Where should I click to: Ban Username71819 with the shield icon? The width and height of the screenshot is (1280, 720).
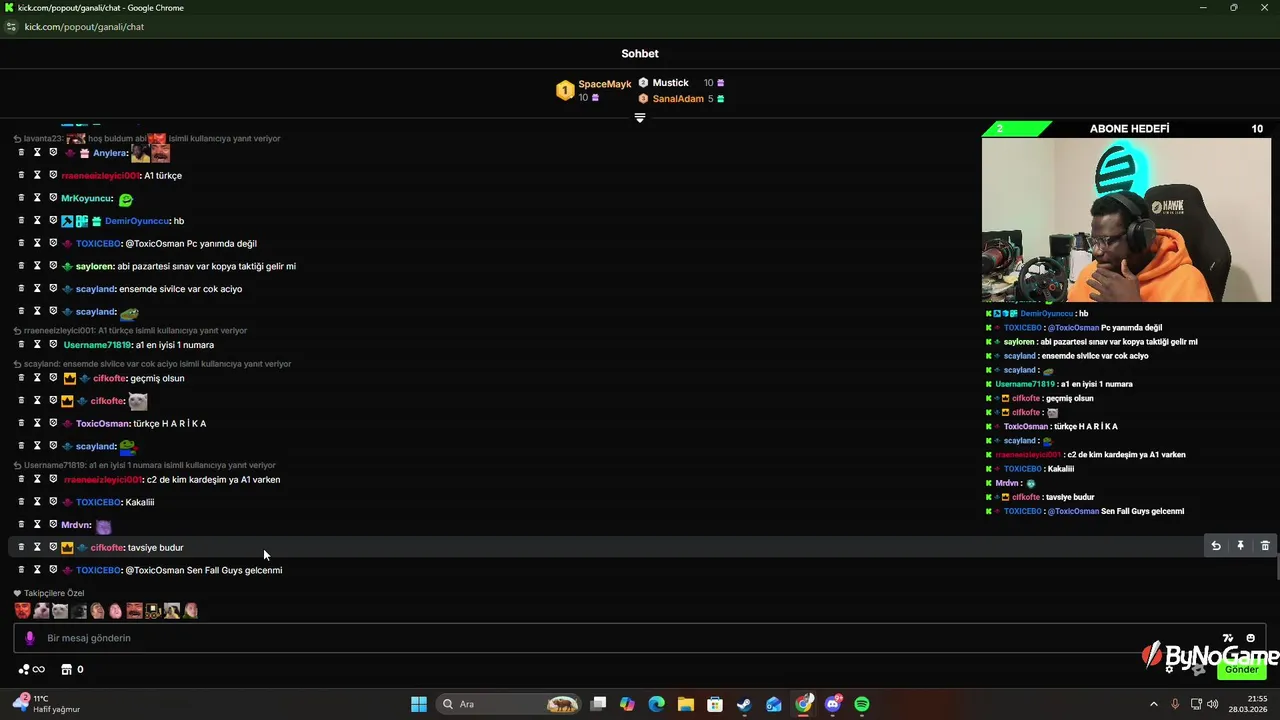(x=53, y=344)
